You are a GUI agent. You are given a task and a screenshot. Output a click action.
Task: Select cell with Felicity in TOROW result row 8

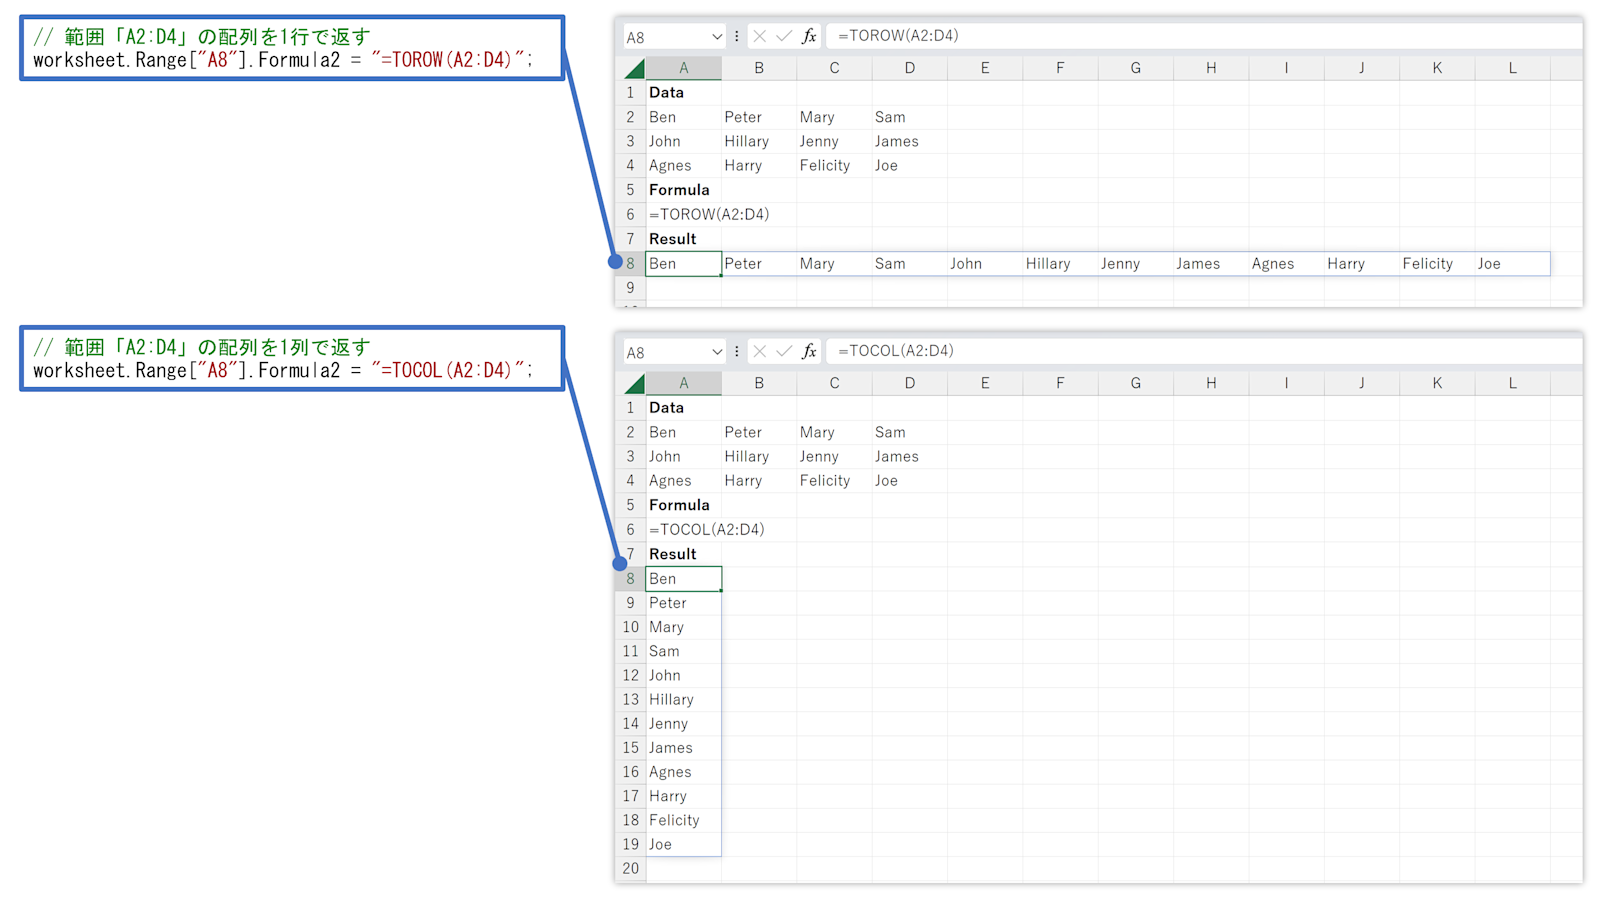1437,264
